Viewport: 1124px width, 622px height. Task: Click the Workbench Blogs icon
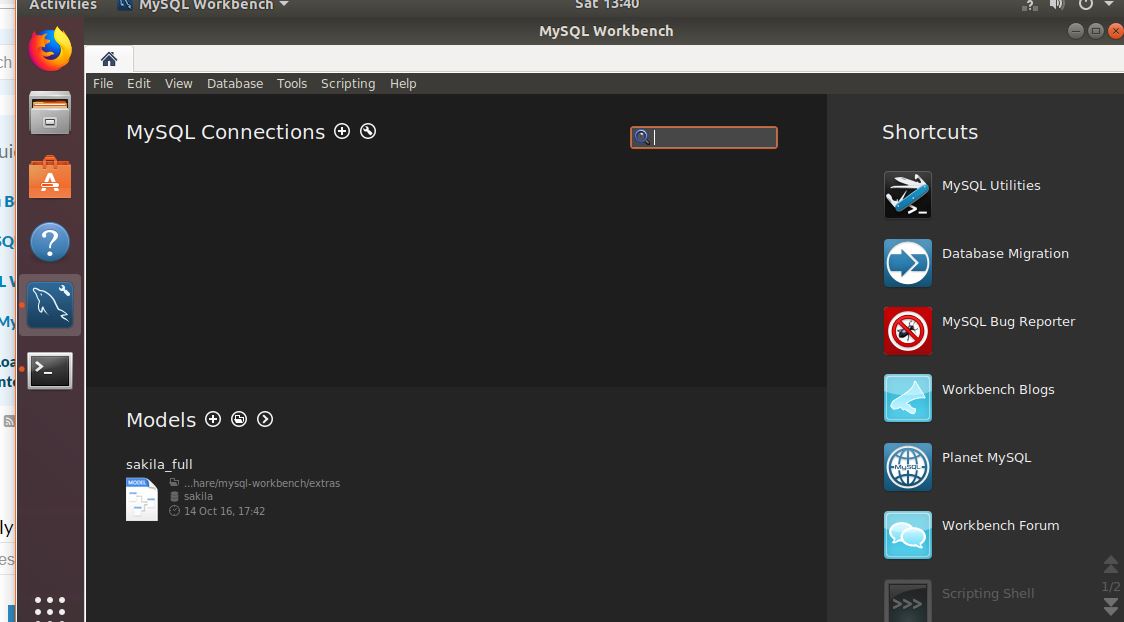[x=907, y=398]
